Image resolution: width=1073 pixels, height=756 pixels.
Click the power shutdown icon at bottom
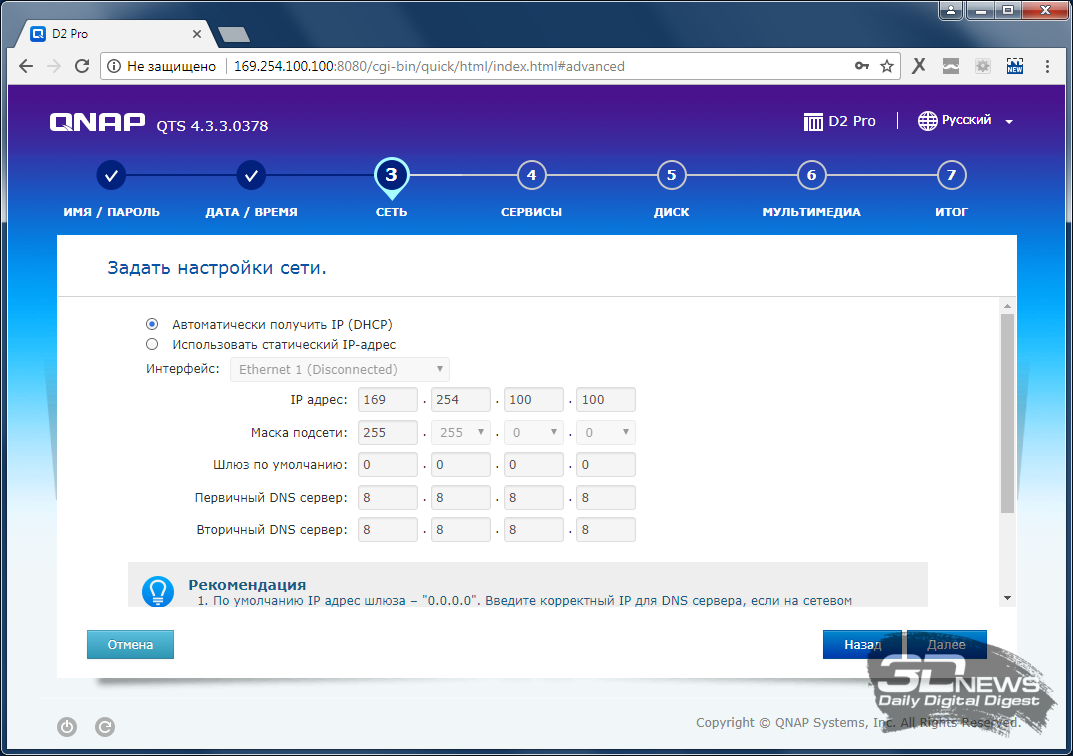coord(67,727)
